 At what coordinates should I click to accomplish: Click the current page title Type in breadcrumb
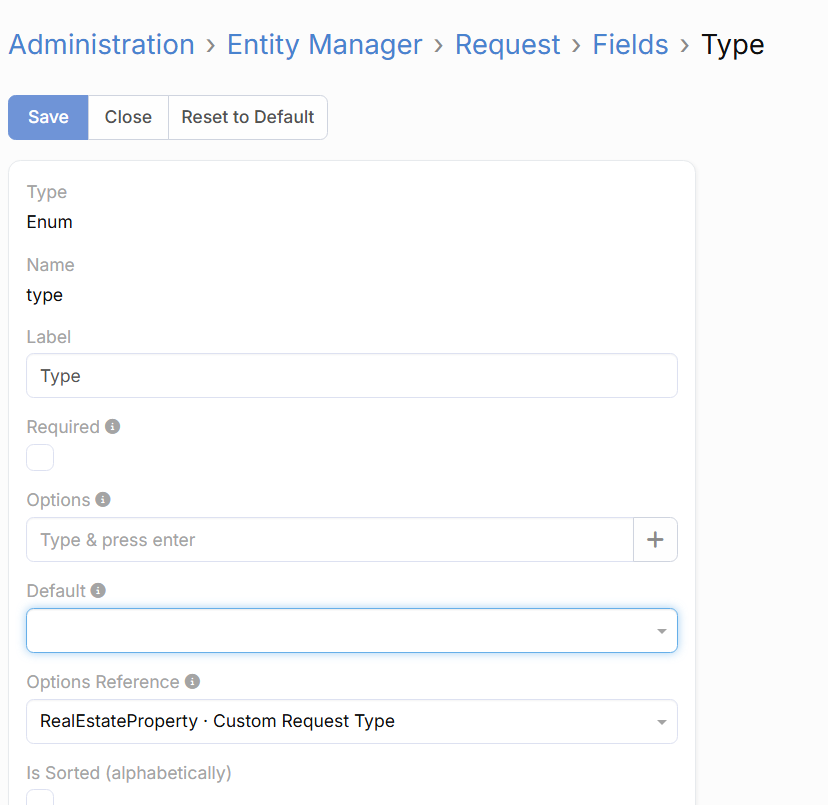732,45
